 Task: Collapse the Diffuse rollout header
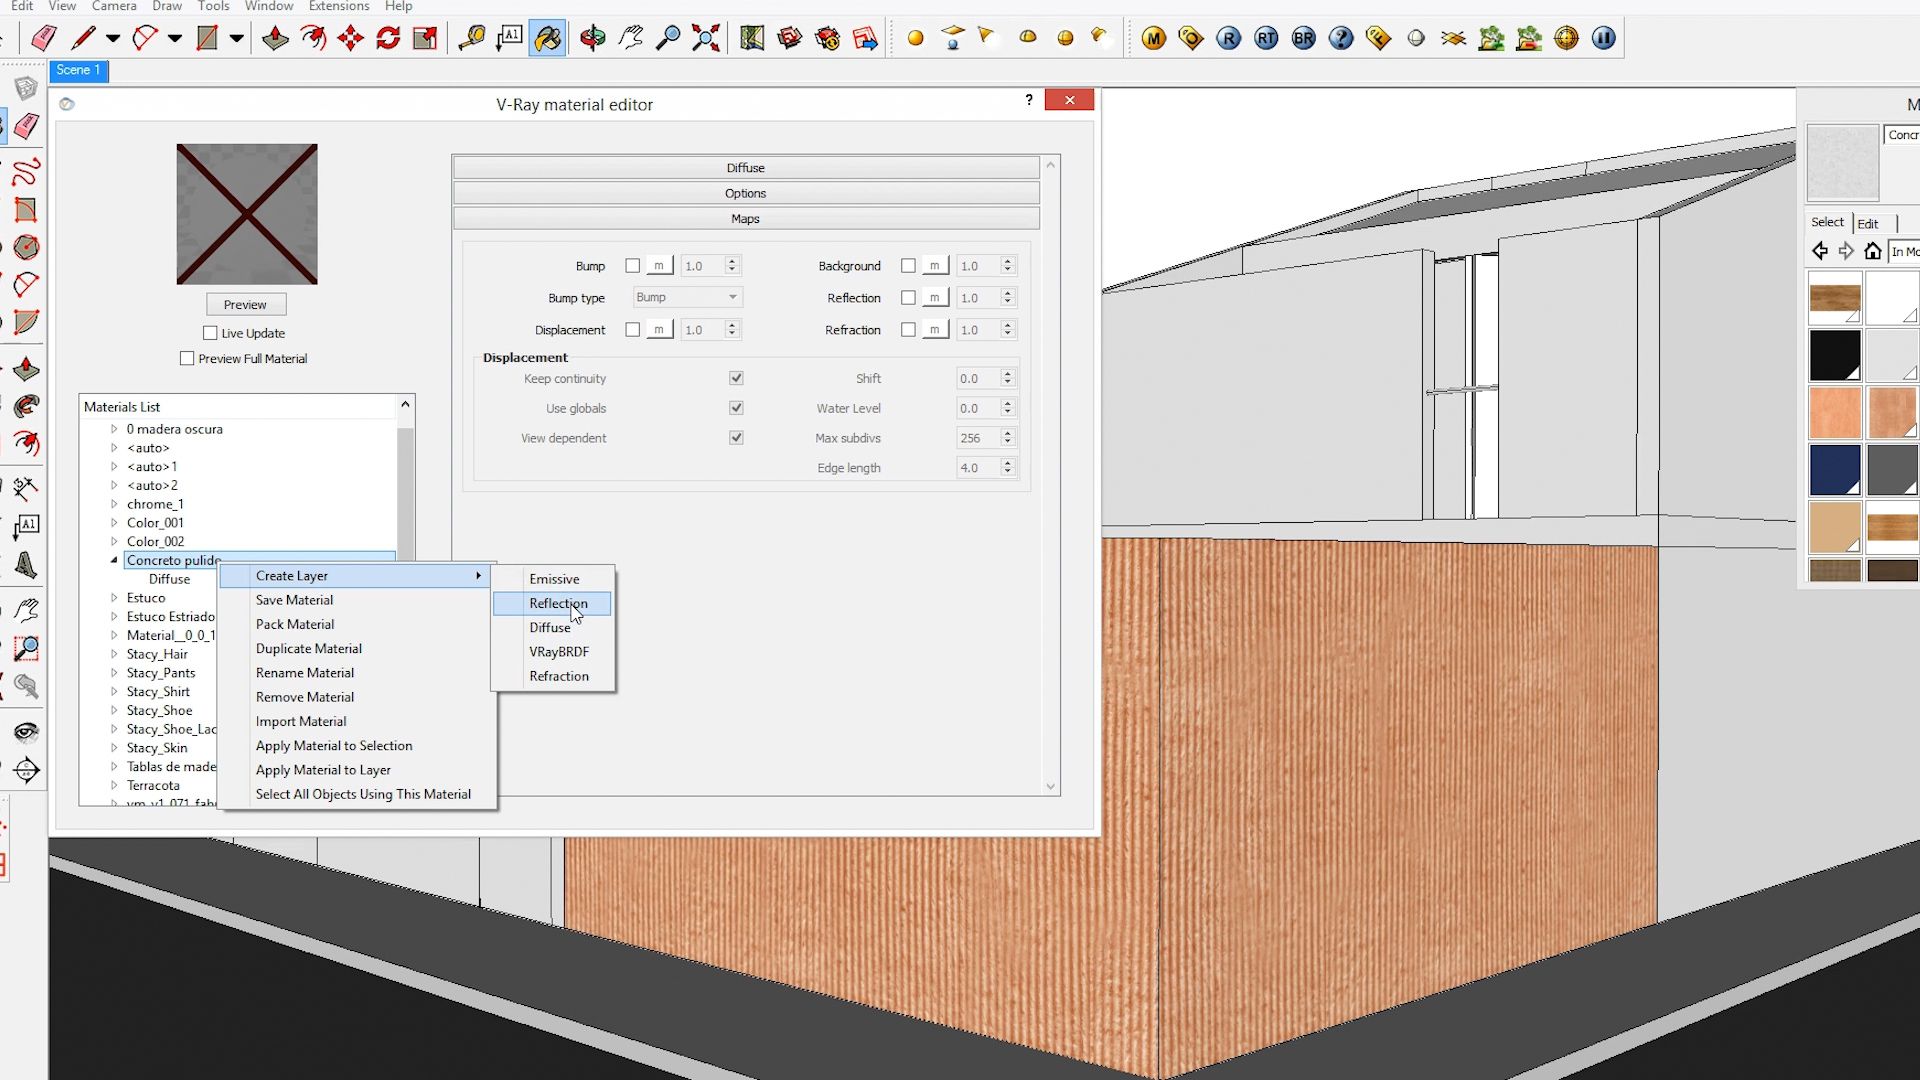click(x=746, y=168)
